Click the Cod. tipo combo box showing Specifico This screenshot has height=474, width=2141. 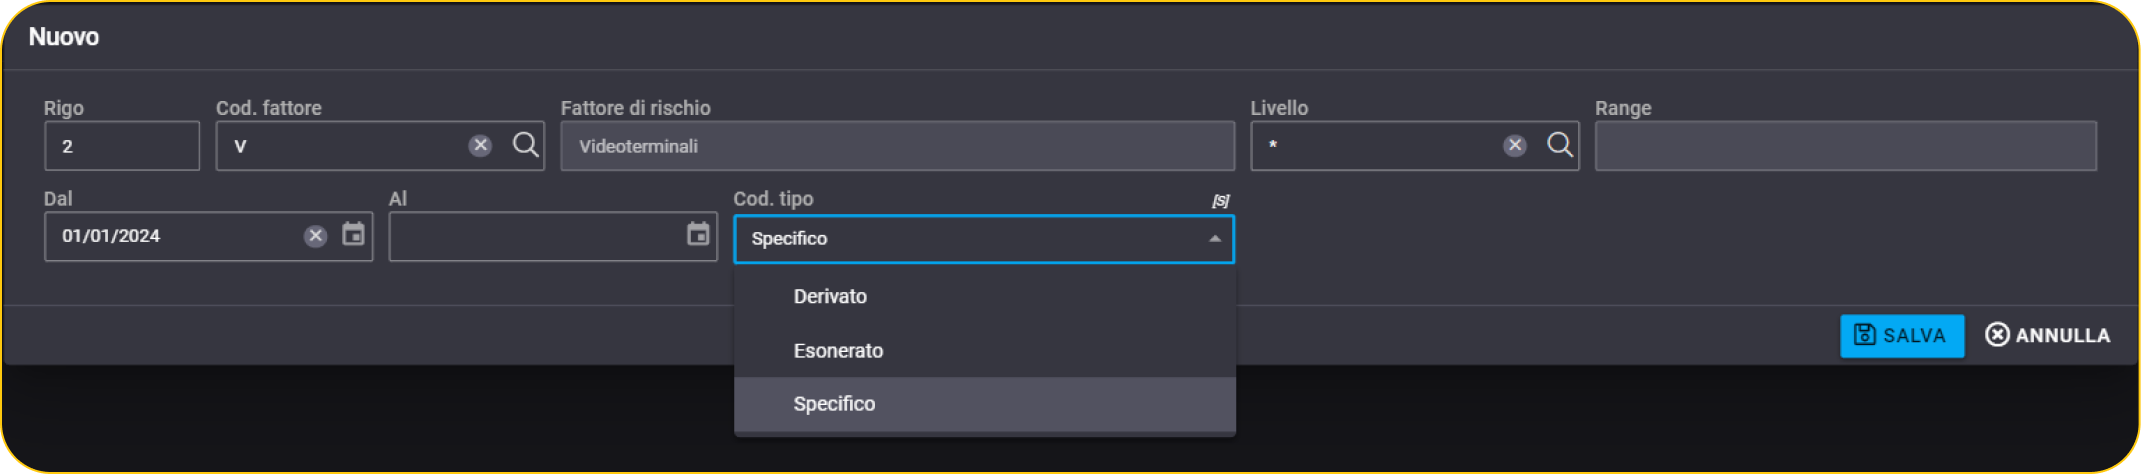pos(984,239)
